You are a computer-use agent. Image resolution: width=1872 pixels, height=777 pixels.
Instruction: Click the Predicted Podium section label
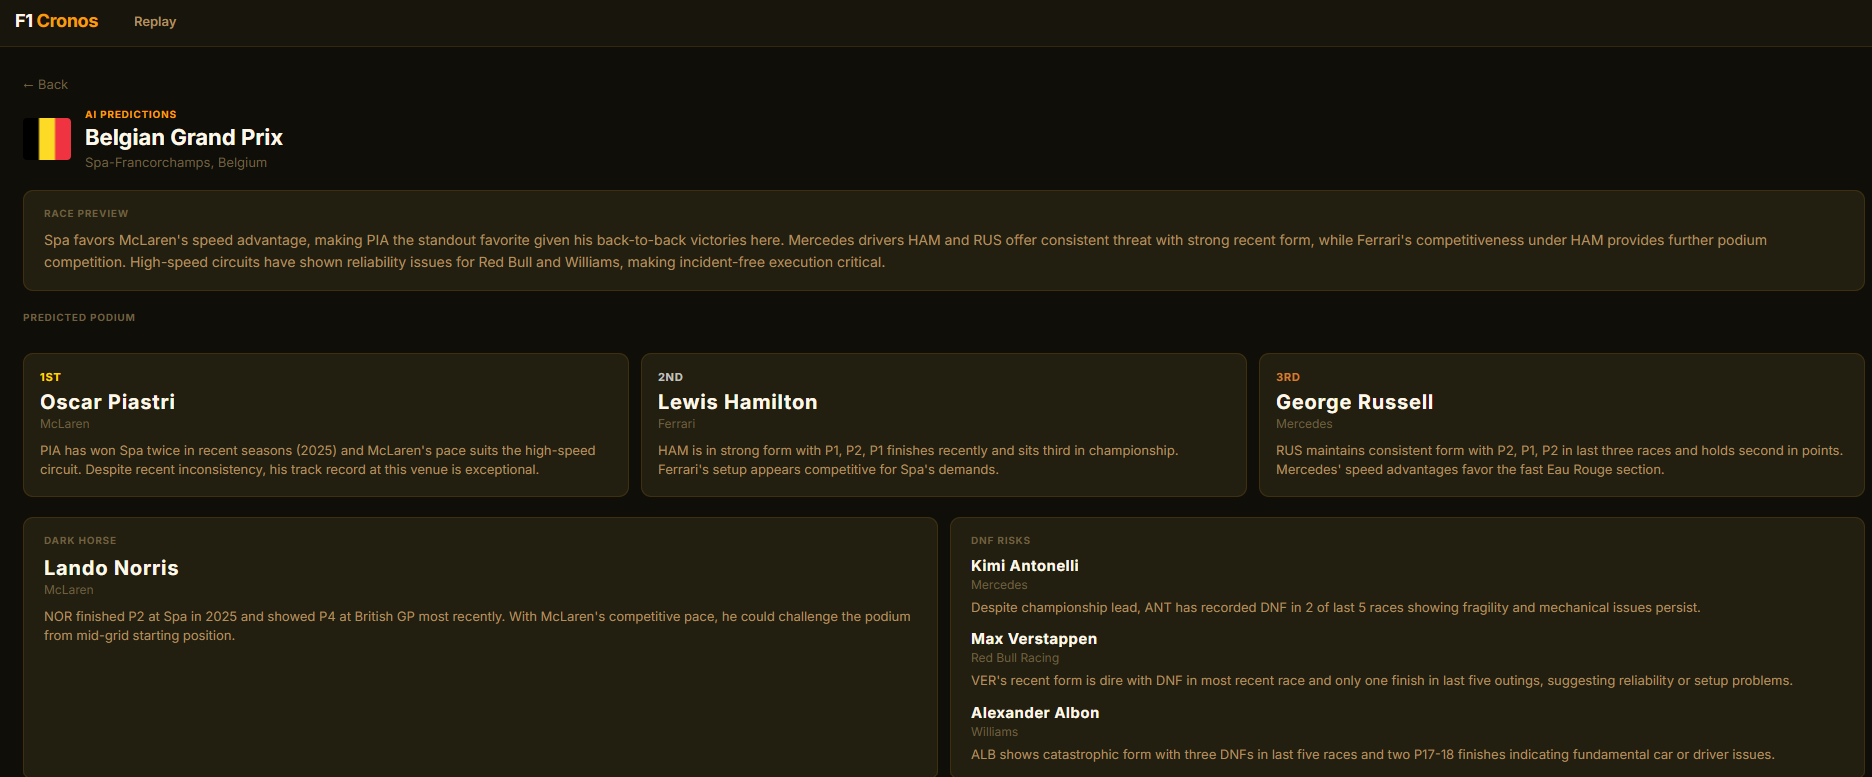coord(79,318)
